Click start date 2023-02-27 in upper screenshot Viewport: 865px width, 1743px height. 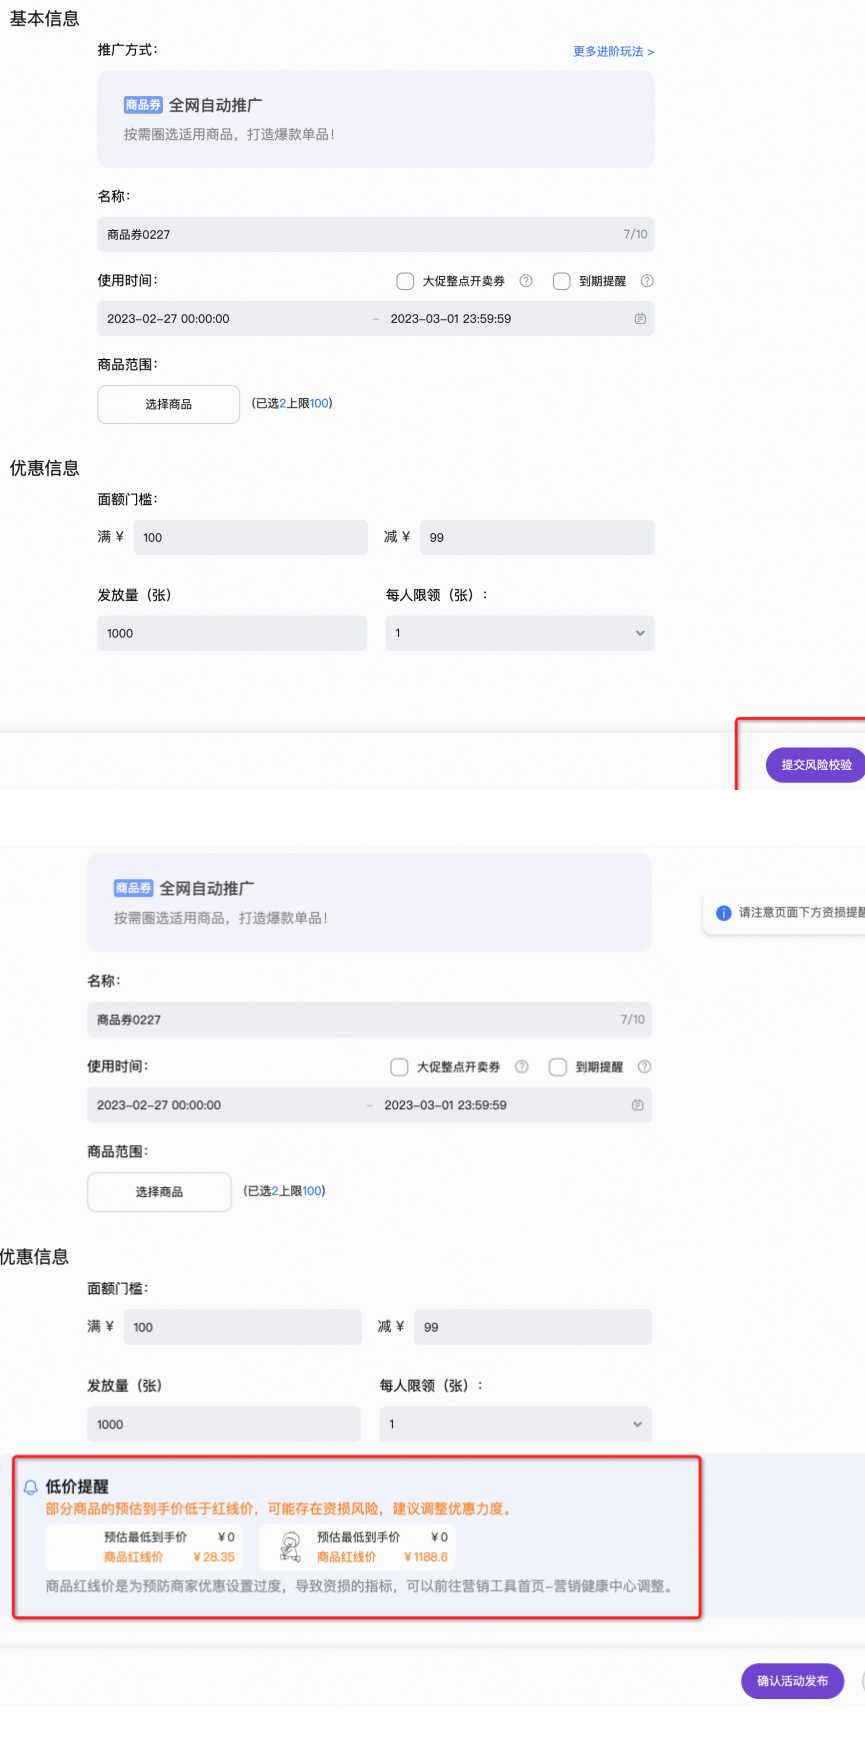pos(168,319)
